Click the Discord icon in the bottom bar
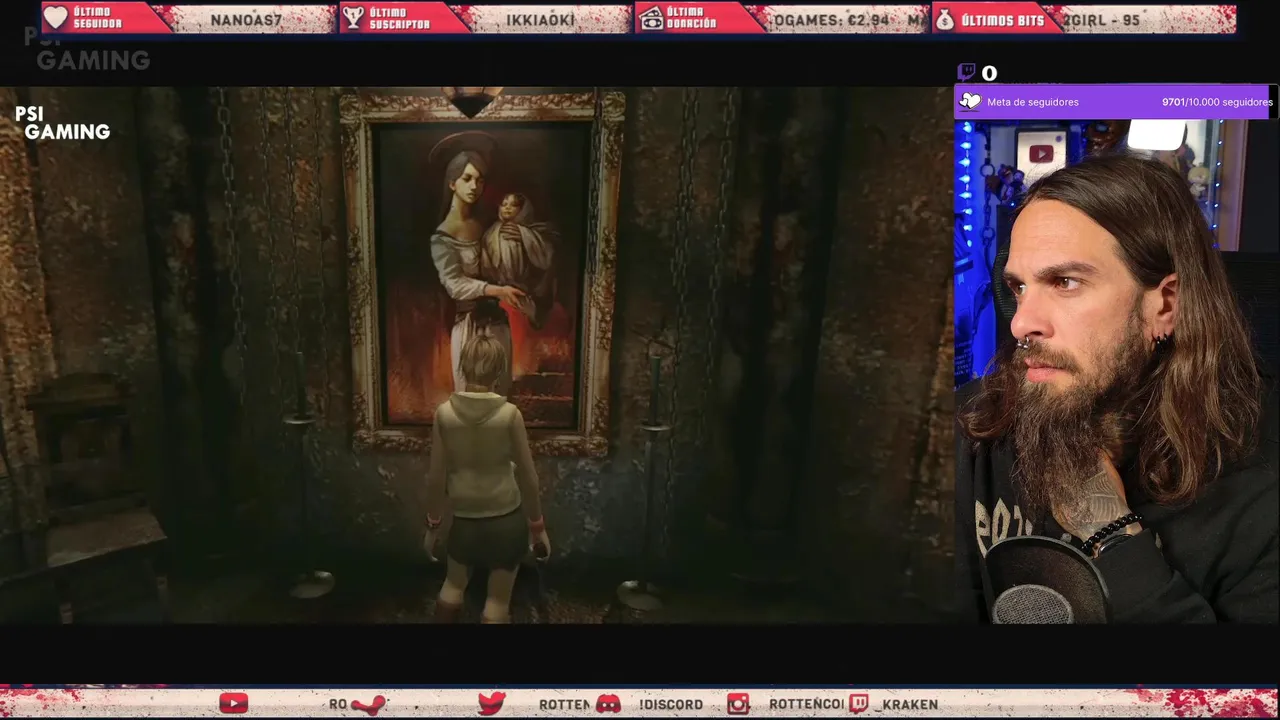The height and width of the screenshot is (720, 1280). (x=608, y=704)
